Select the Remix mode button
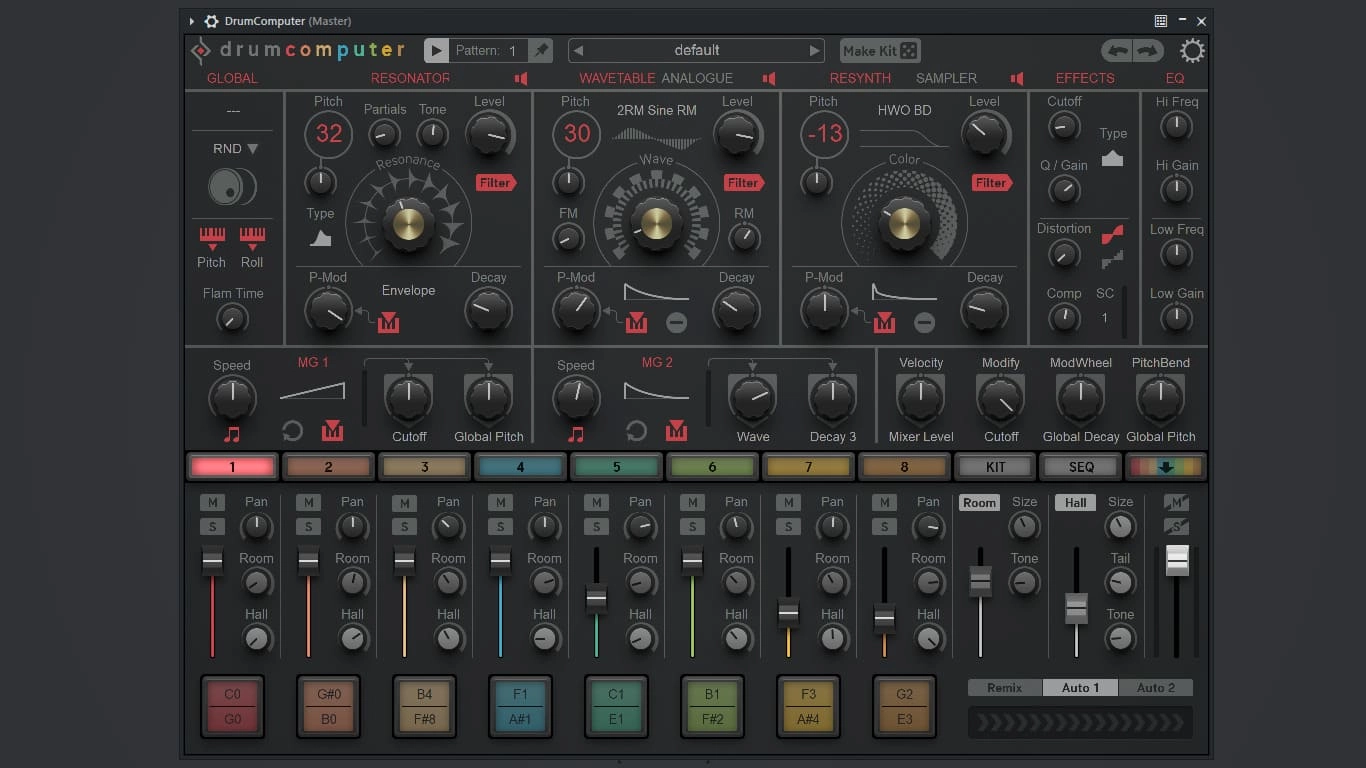Image resolution: width=1366 pixels, height=768 pixels. 1005,687
